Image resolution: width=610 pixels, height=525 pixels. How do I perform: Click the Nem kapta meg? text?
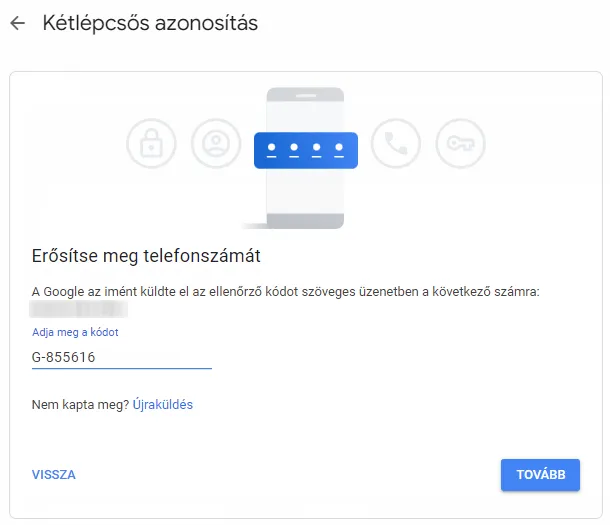[x=80, y=405]
